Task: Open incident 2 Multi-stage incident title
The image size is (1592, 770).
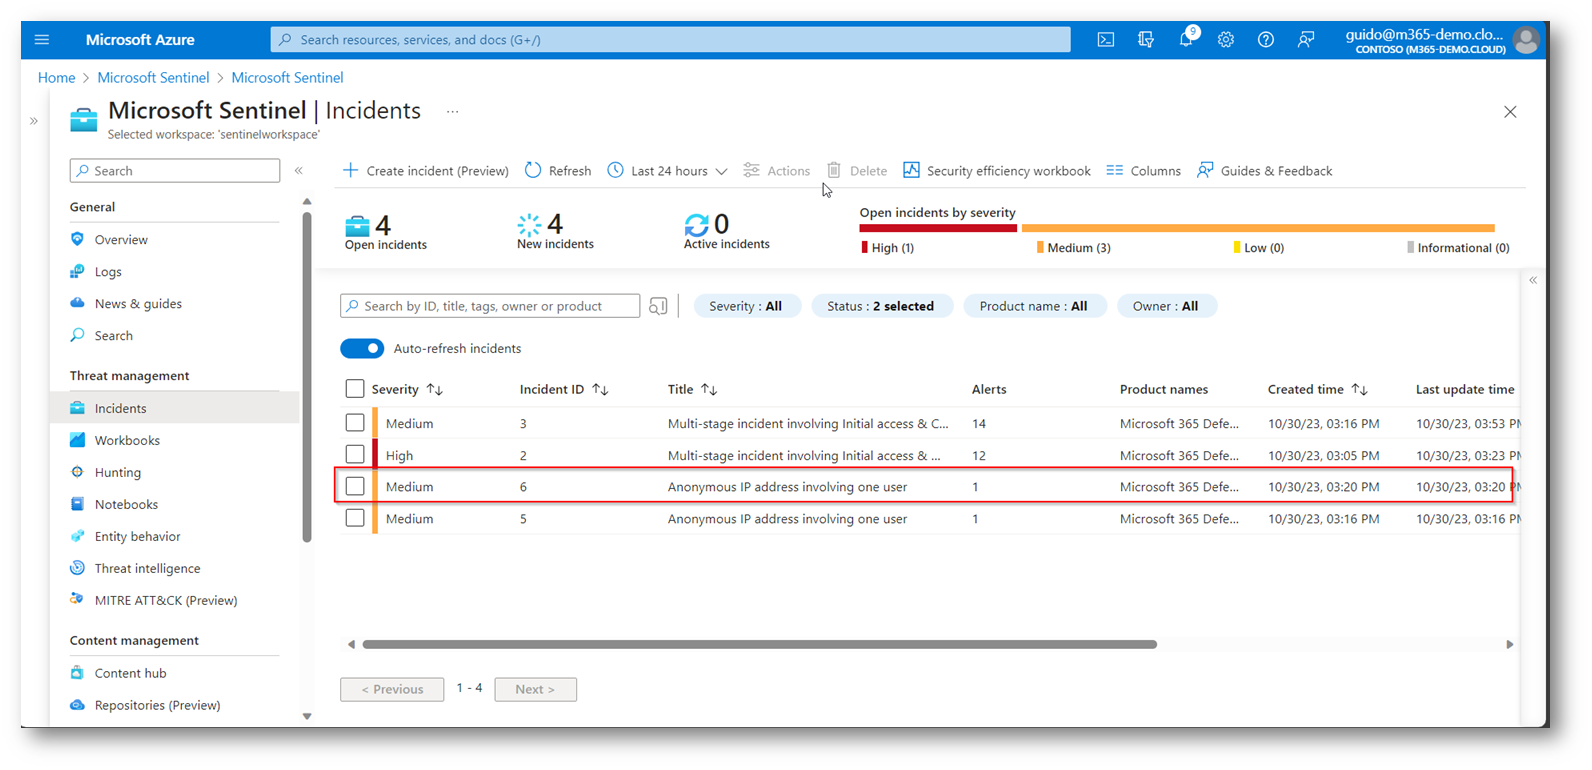Action: point(804,455)
